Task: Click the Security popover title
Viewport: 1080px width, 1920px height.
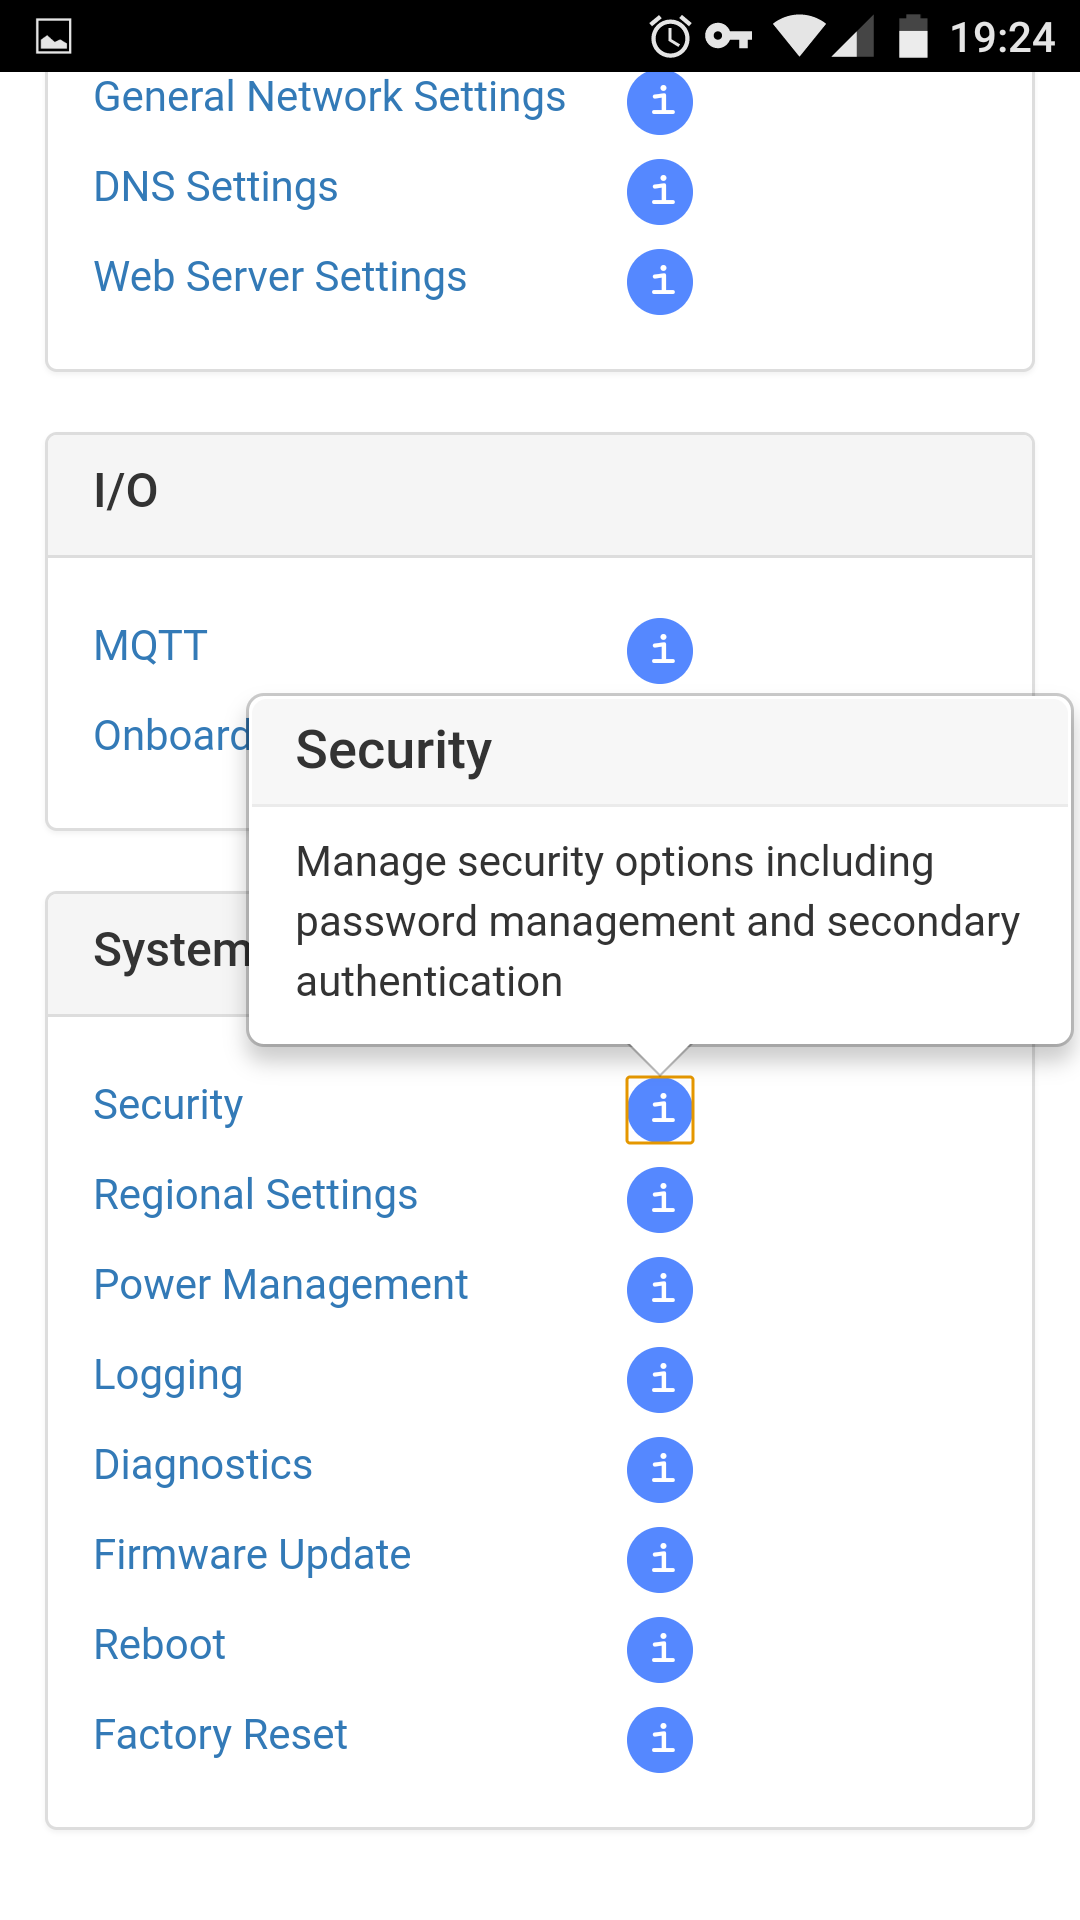Action: coord(394,750)
